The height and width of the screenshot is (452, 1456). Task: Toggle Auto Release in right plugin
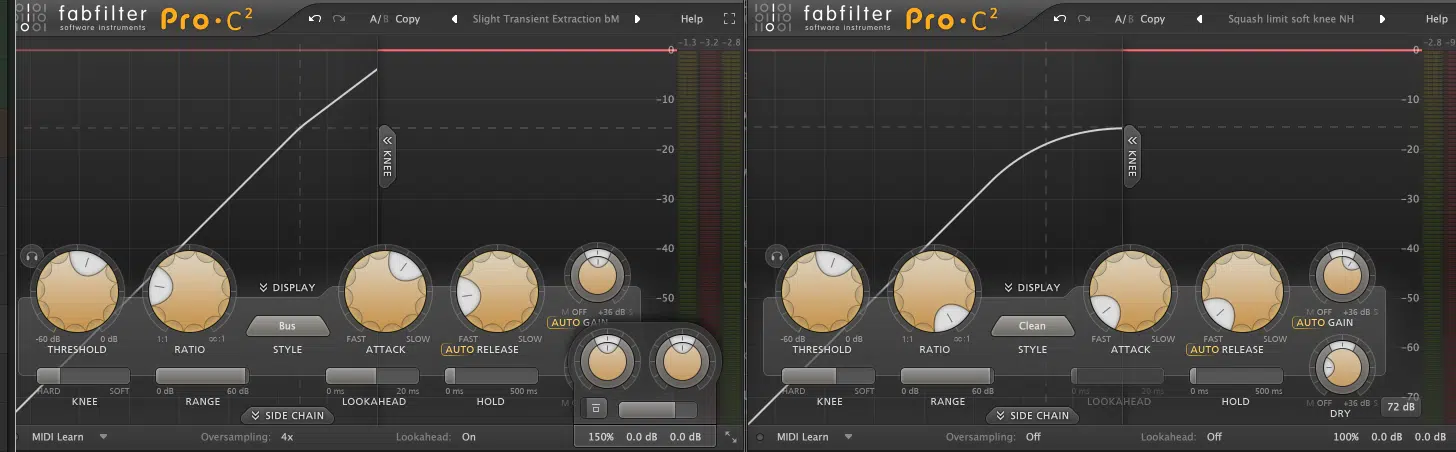click(x=1204, y=350)
